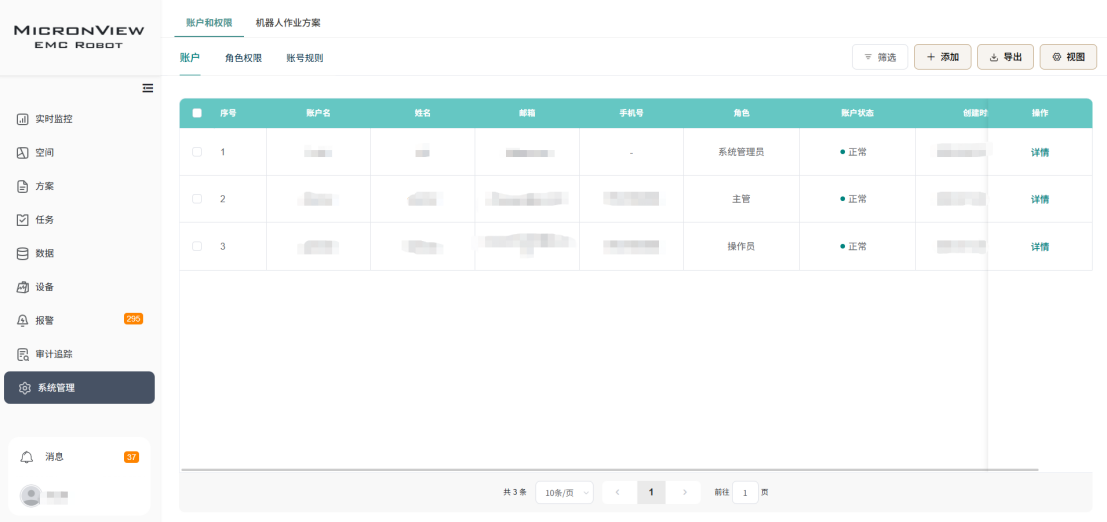
Task: Open the Space (空间) sidebar icon
Action: pyautogui.click(x=22, y=153)
